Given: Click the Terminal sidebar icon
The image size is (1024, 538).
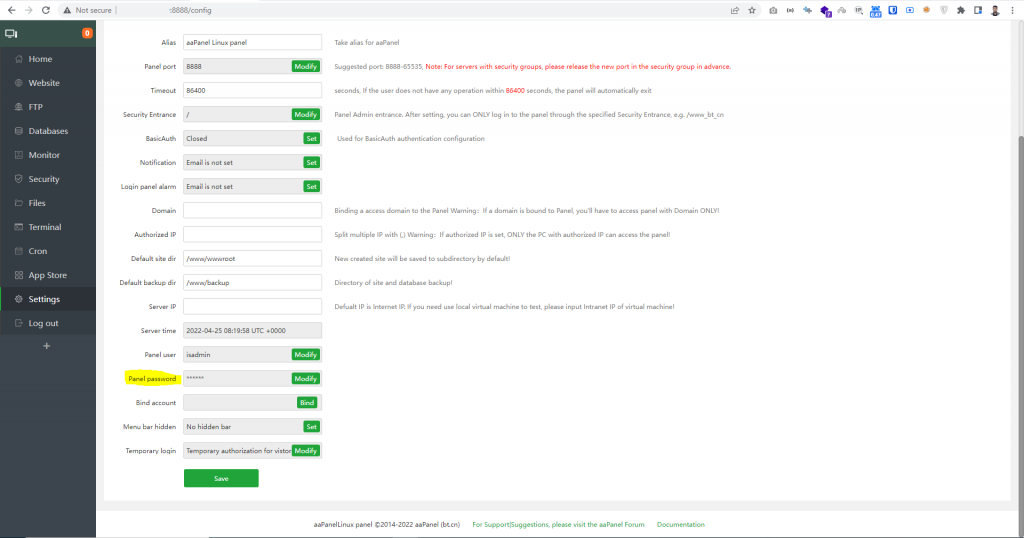Looking at the screenshot, I should pyautogui.click(x=15, y=227).
